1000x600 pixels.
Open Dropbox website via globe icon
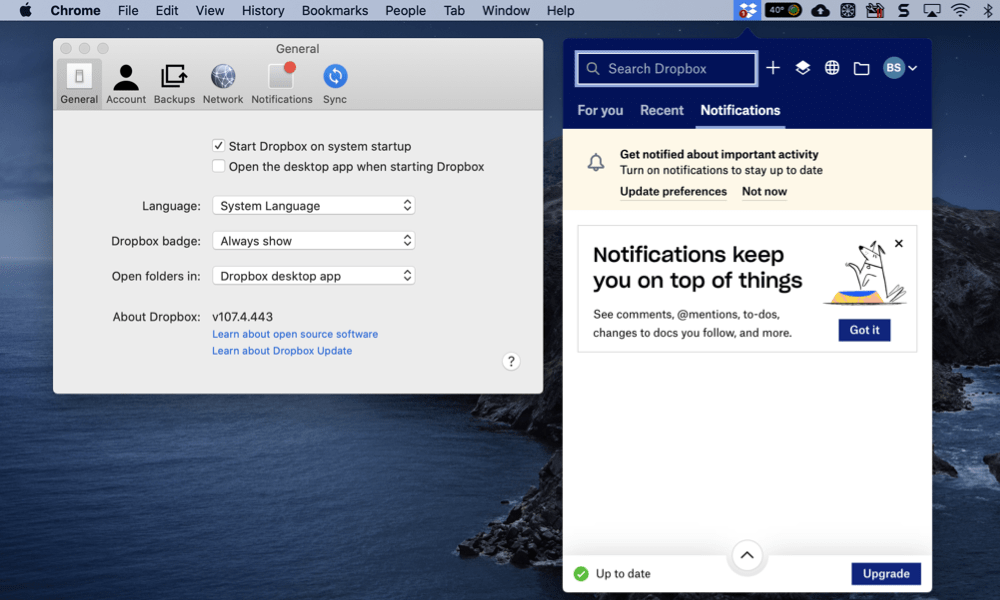click(x=832, y=68)
